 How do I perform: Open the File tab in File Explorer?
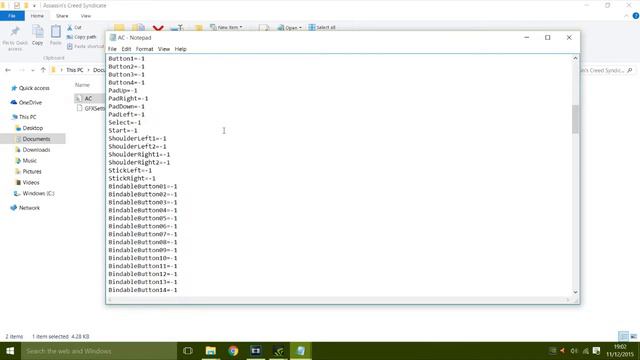click(x=12, y=16)
